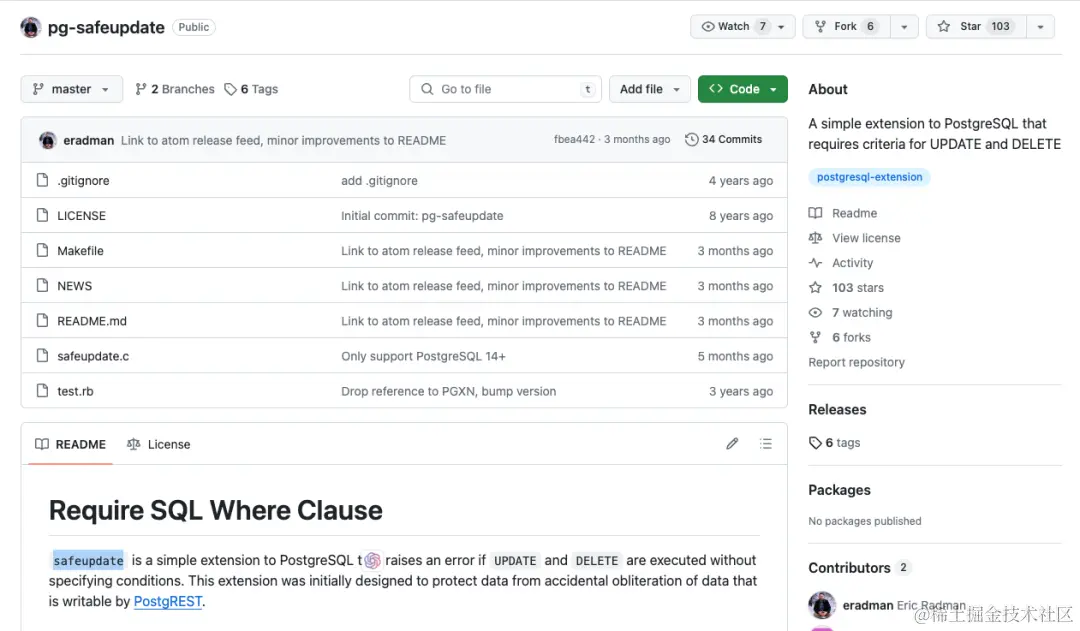Expand the Fork options dropdown arrow
This screenshot has height=631, width=1080.
[904, 27]
